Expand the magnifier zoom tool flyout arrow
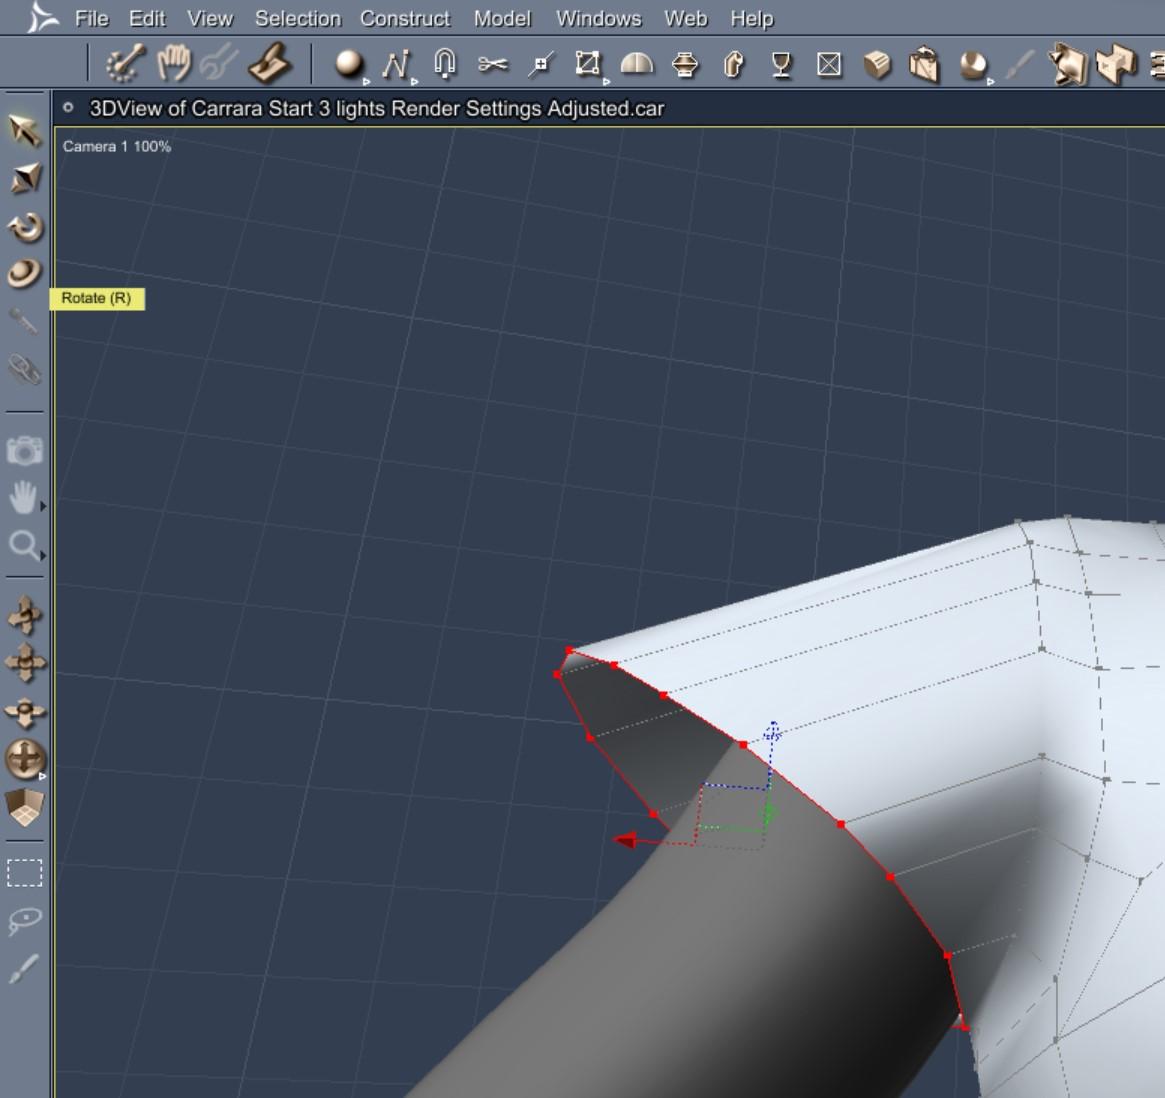1165x1098 pixels. coord(43,555)
